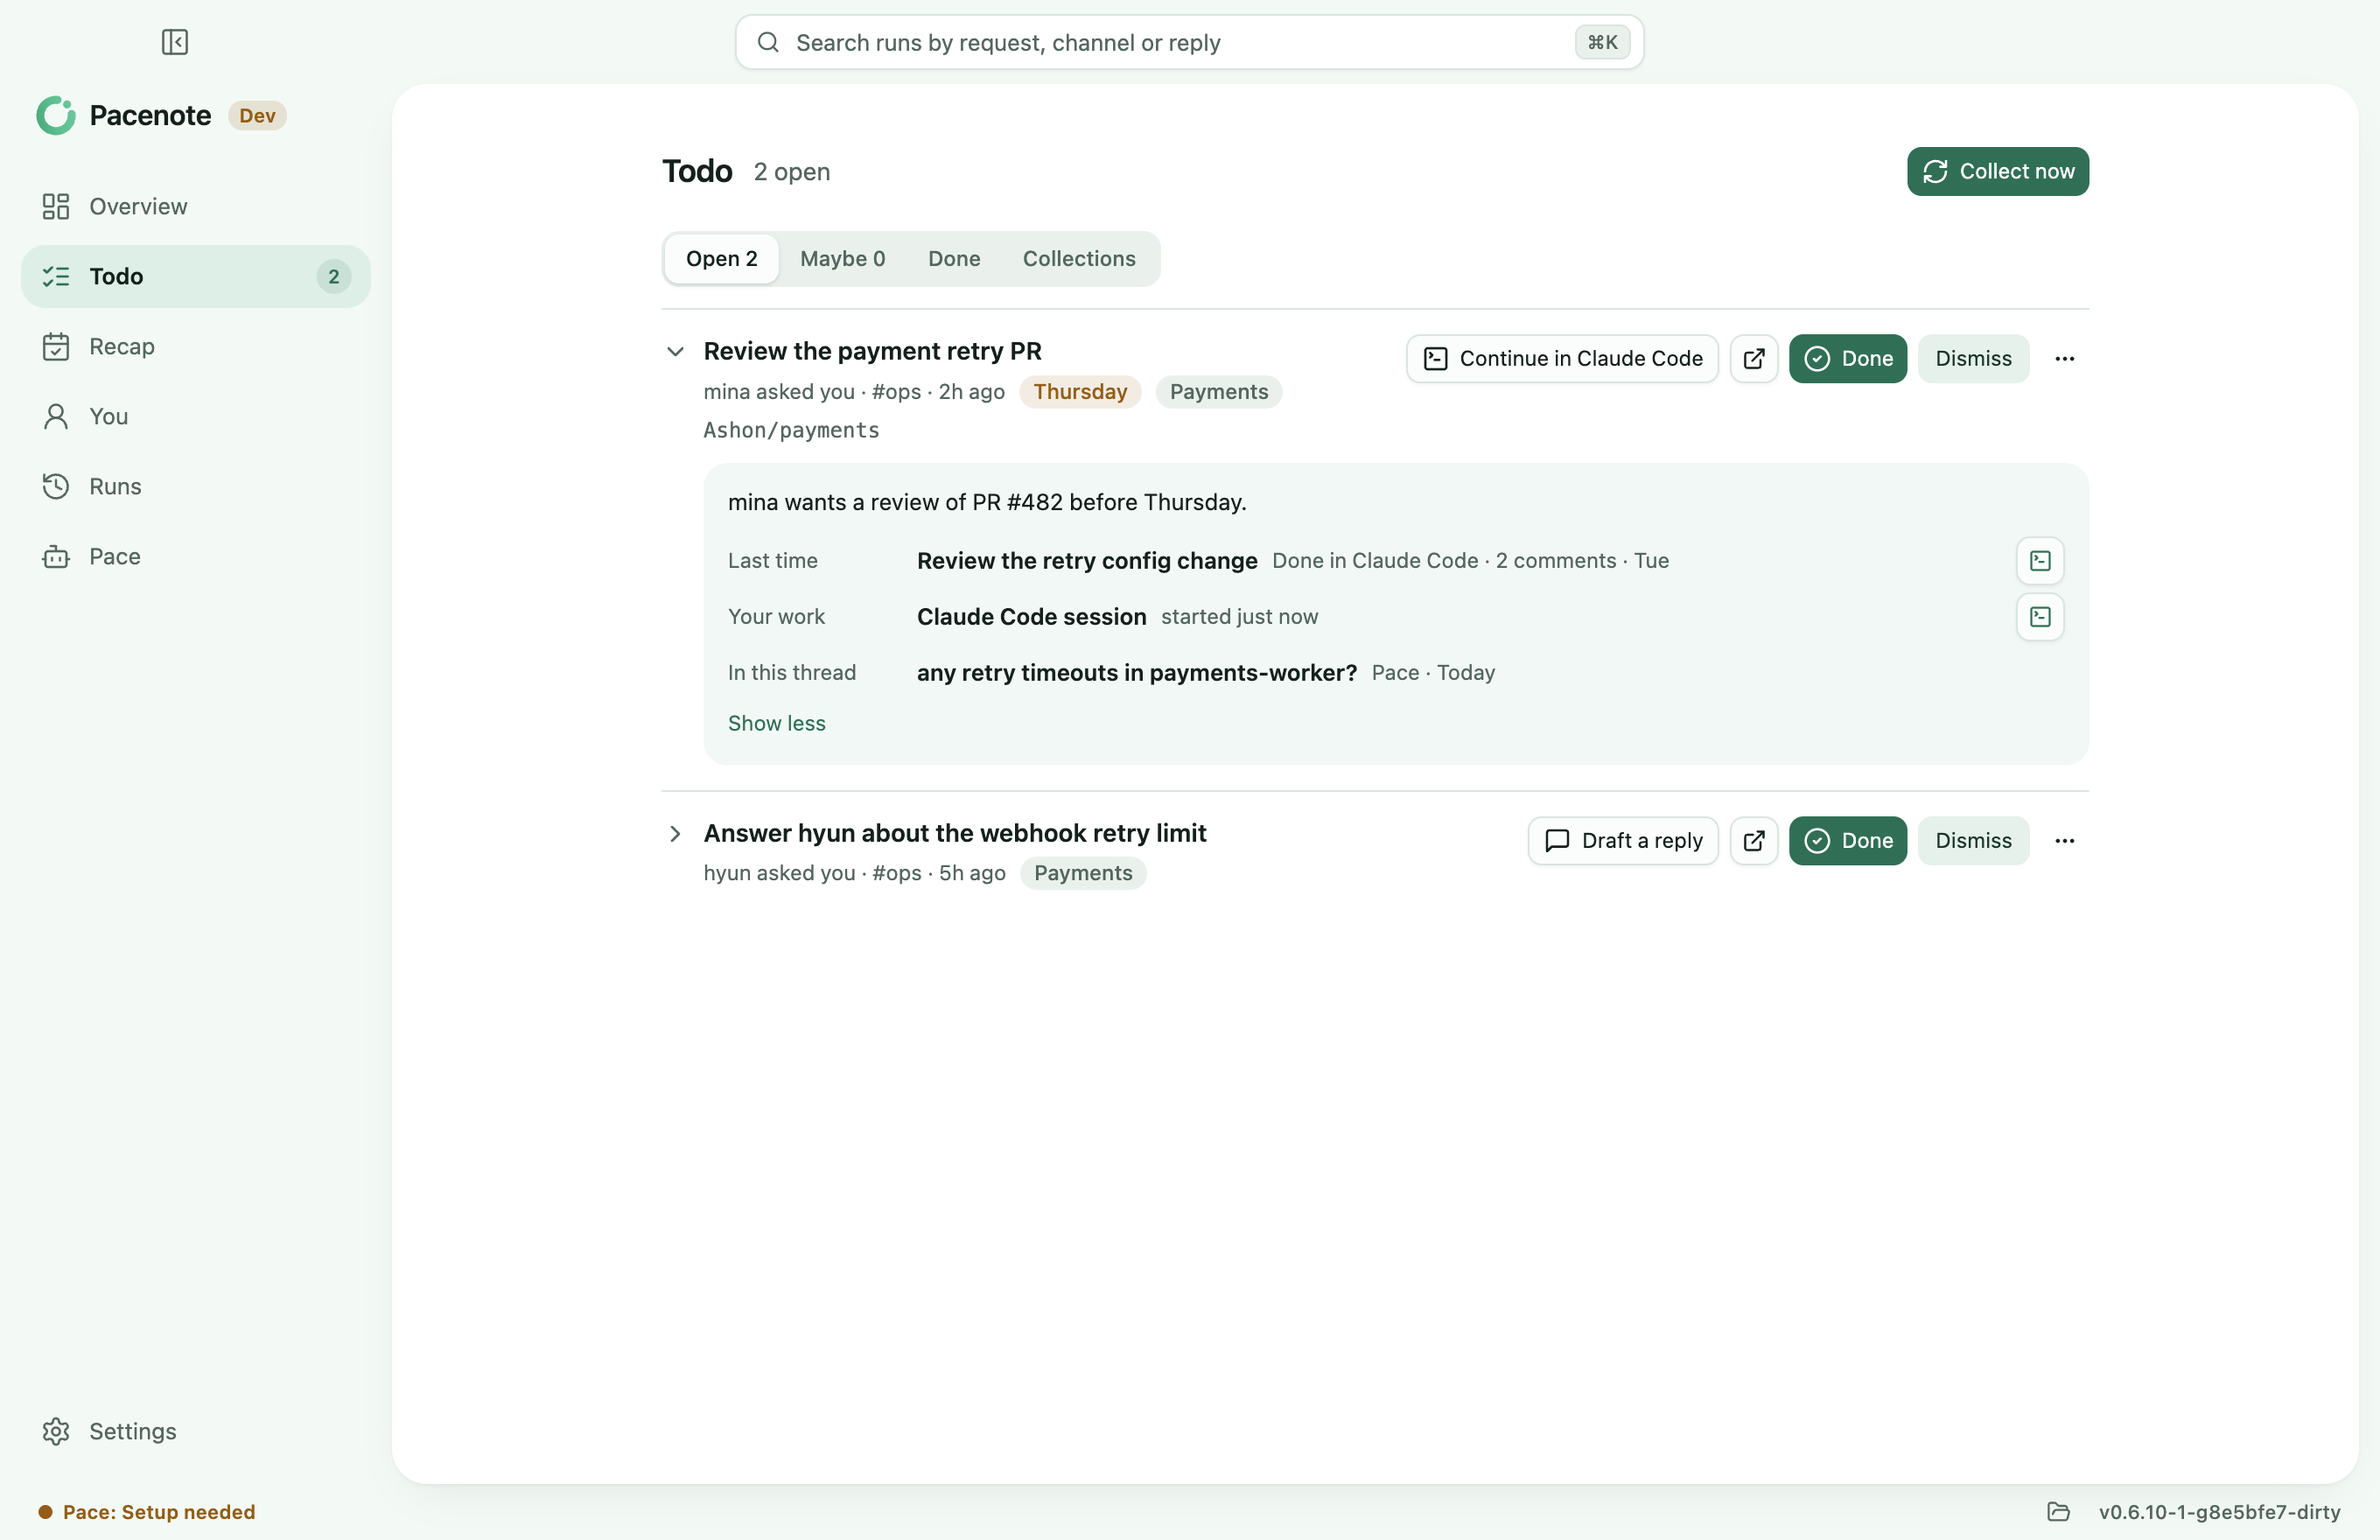Click the Ashon/payments repository text

point(791,430)
